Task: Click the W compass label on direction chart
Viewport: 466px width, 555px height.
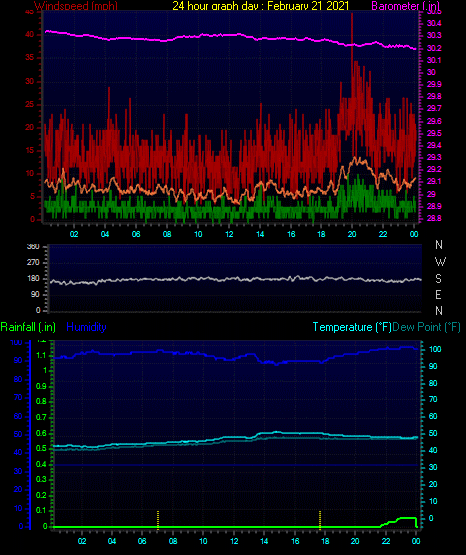Action: [440, 262]
